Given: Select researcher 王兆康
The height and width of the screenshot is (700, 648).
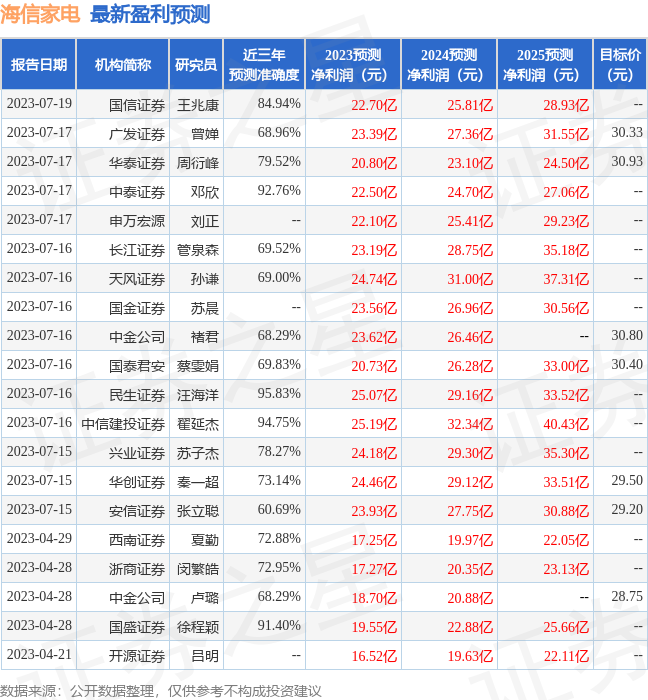Looking at the screenshot, I should (198, 105).
